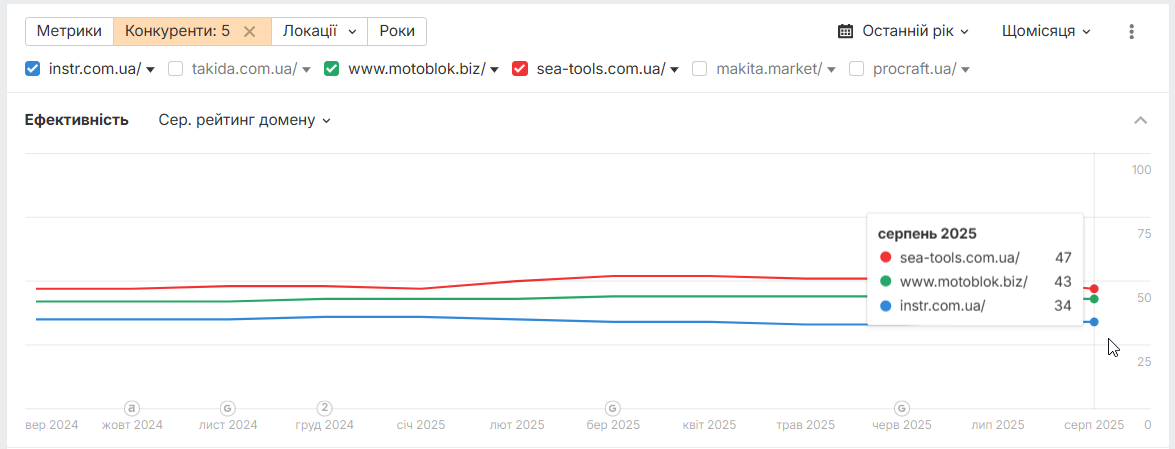Viewport: 1175px width, 449px height.
Task: Click the calendar icon beside Останній рік
Action: [846, 31]
